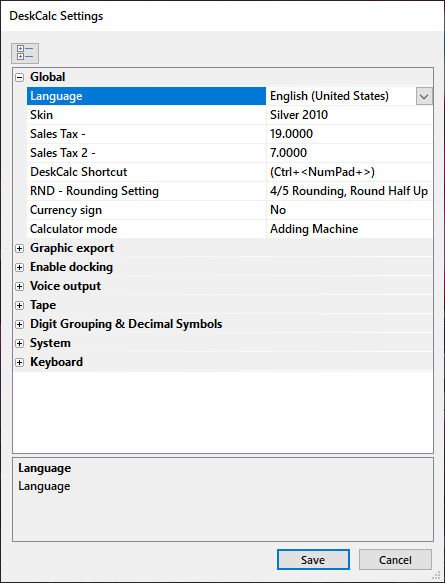Click the categorized view toolbar icon
This screenshot has width=445, height=583.
(x=25, y=53)
